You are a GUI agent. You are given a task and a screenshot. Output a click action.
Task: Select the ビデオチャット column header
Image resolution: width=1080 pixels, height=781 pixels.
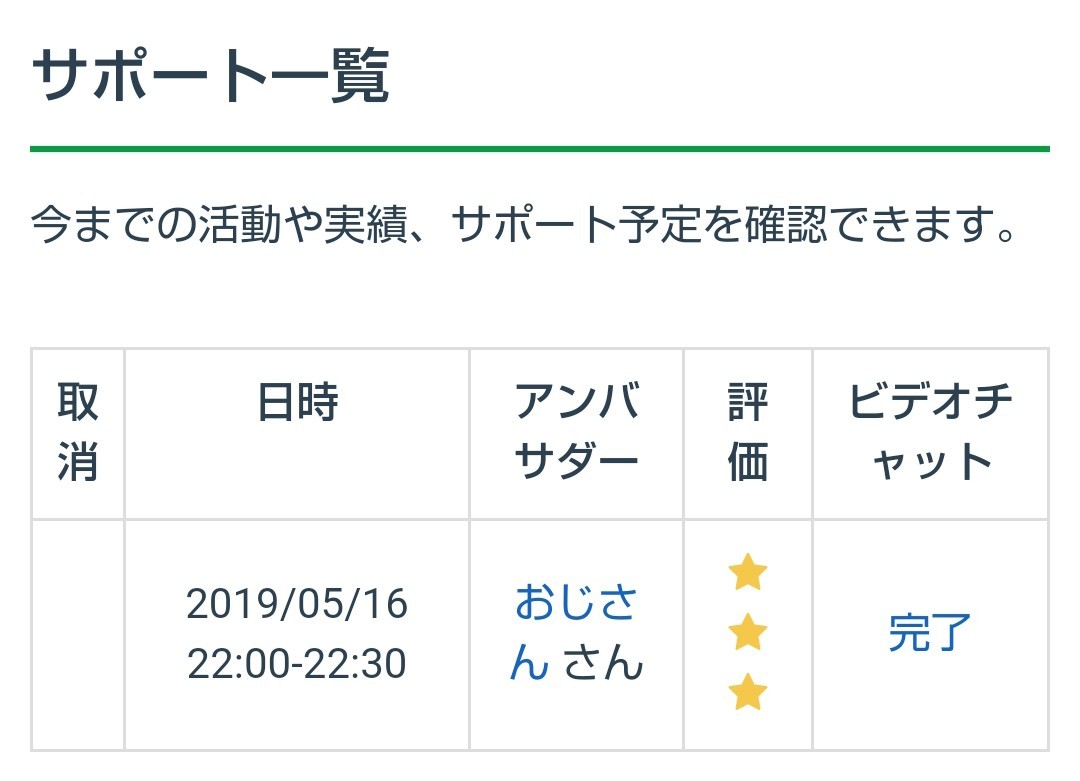tap(930, 433)
